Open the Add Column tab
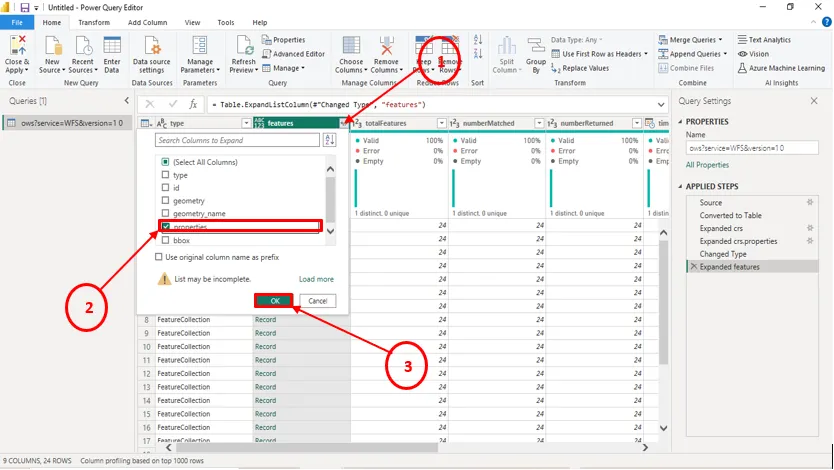 (x=147, y=22)
